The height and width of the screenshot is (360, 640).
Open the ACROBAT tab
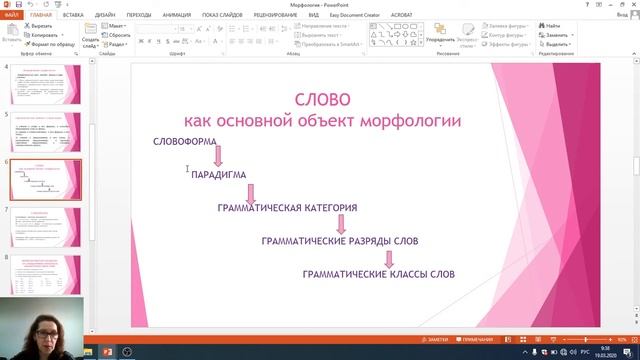tap(402, 15)
